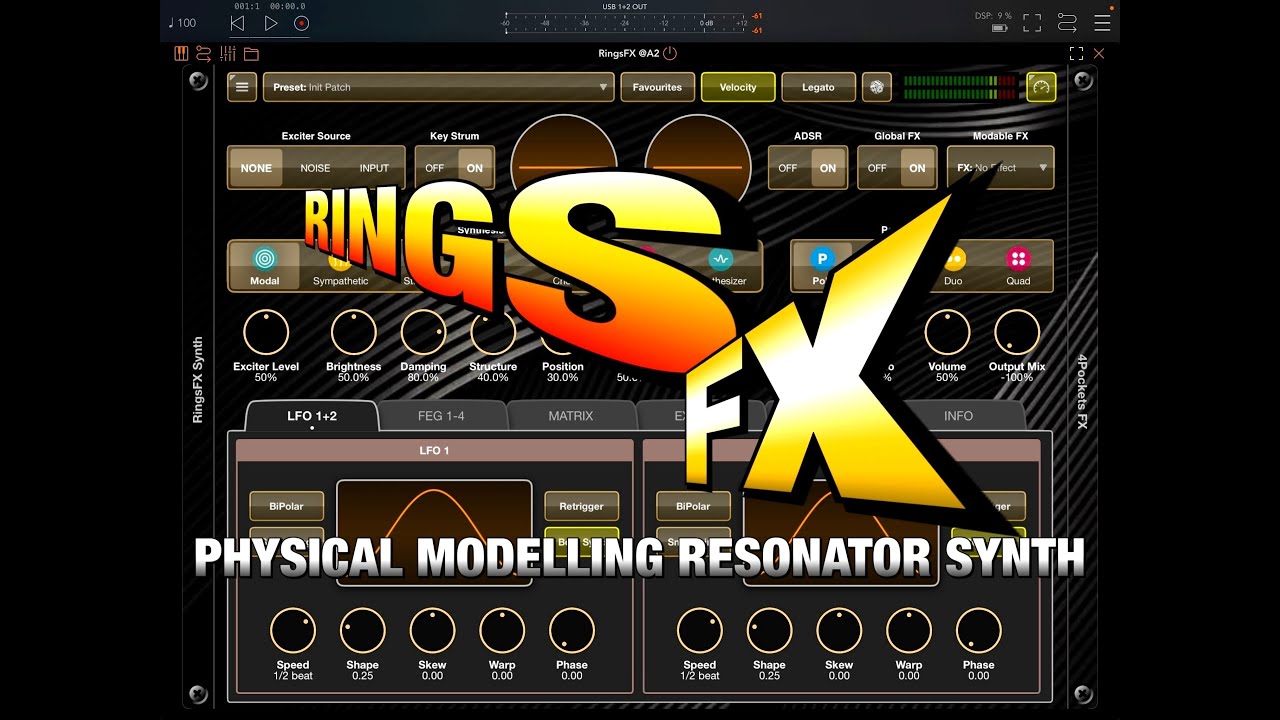Arm recording with the red record icon
The height and width of the screenshot is (720, 1280).
(301, 23)
